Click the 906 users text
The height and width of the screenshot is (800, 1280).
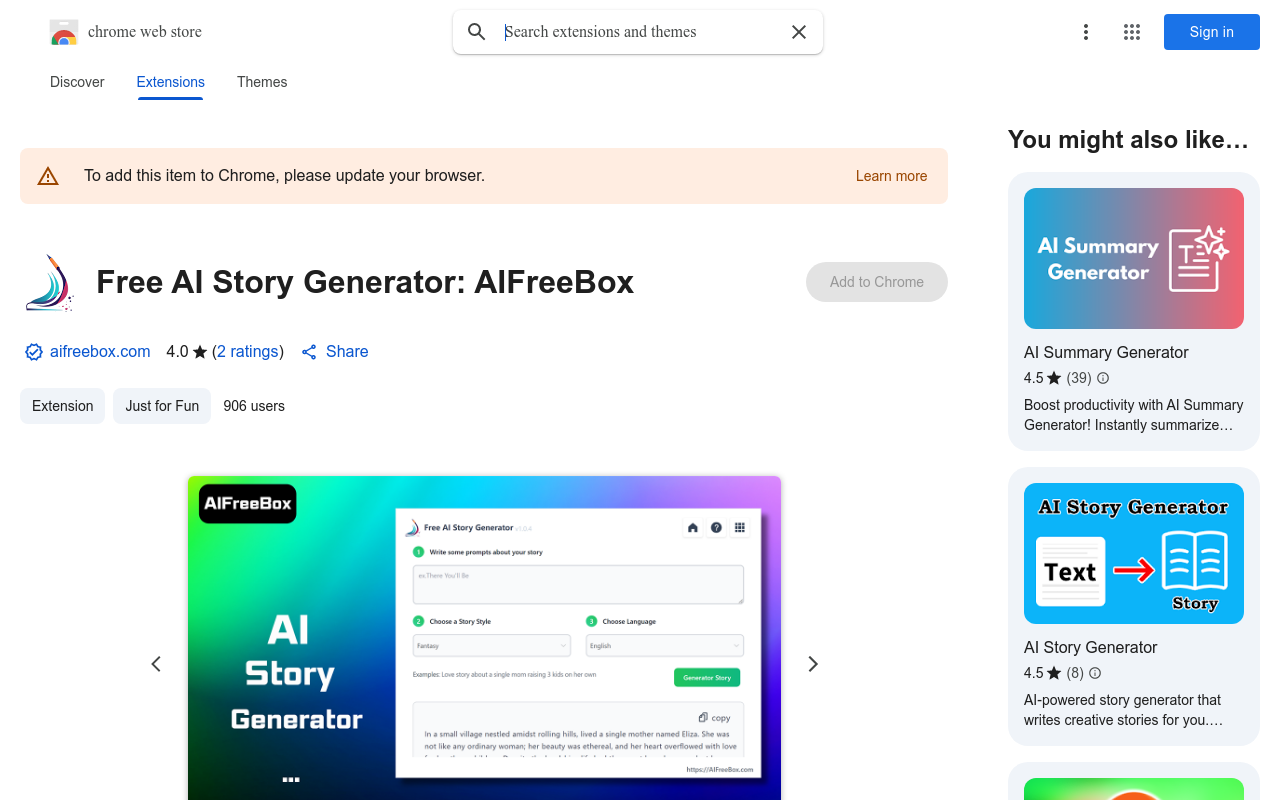click(x=254, y=406)
